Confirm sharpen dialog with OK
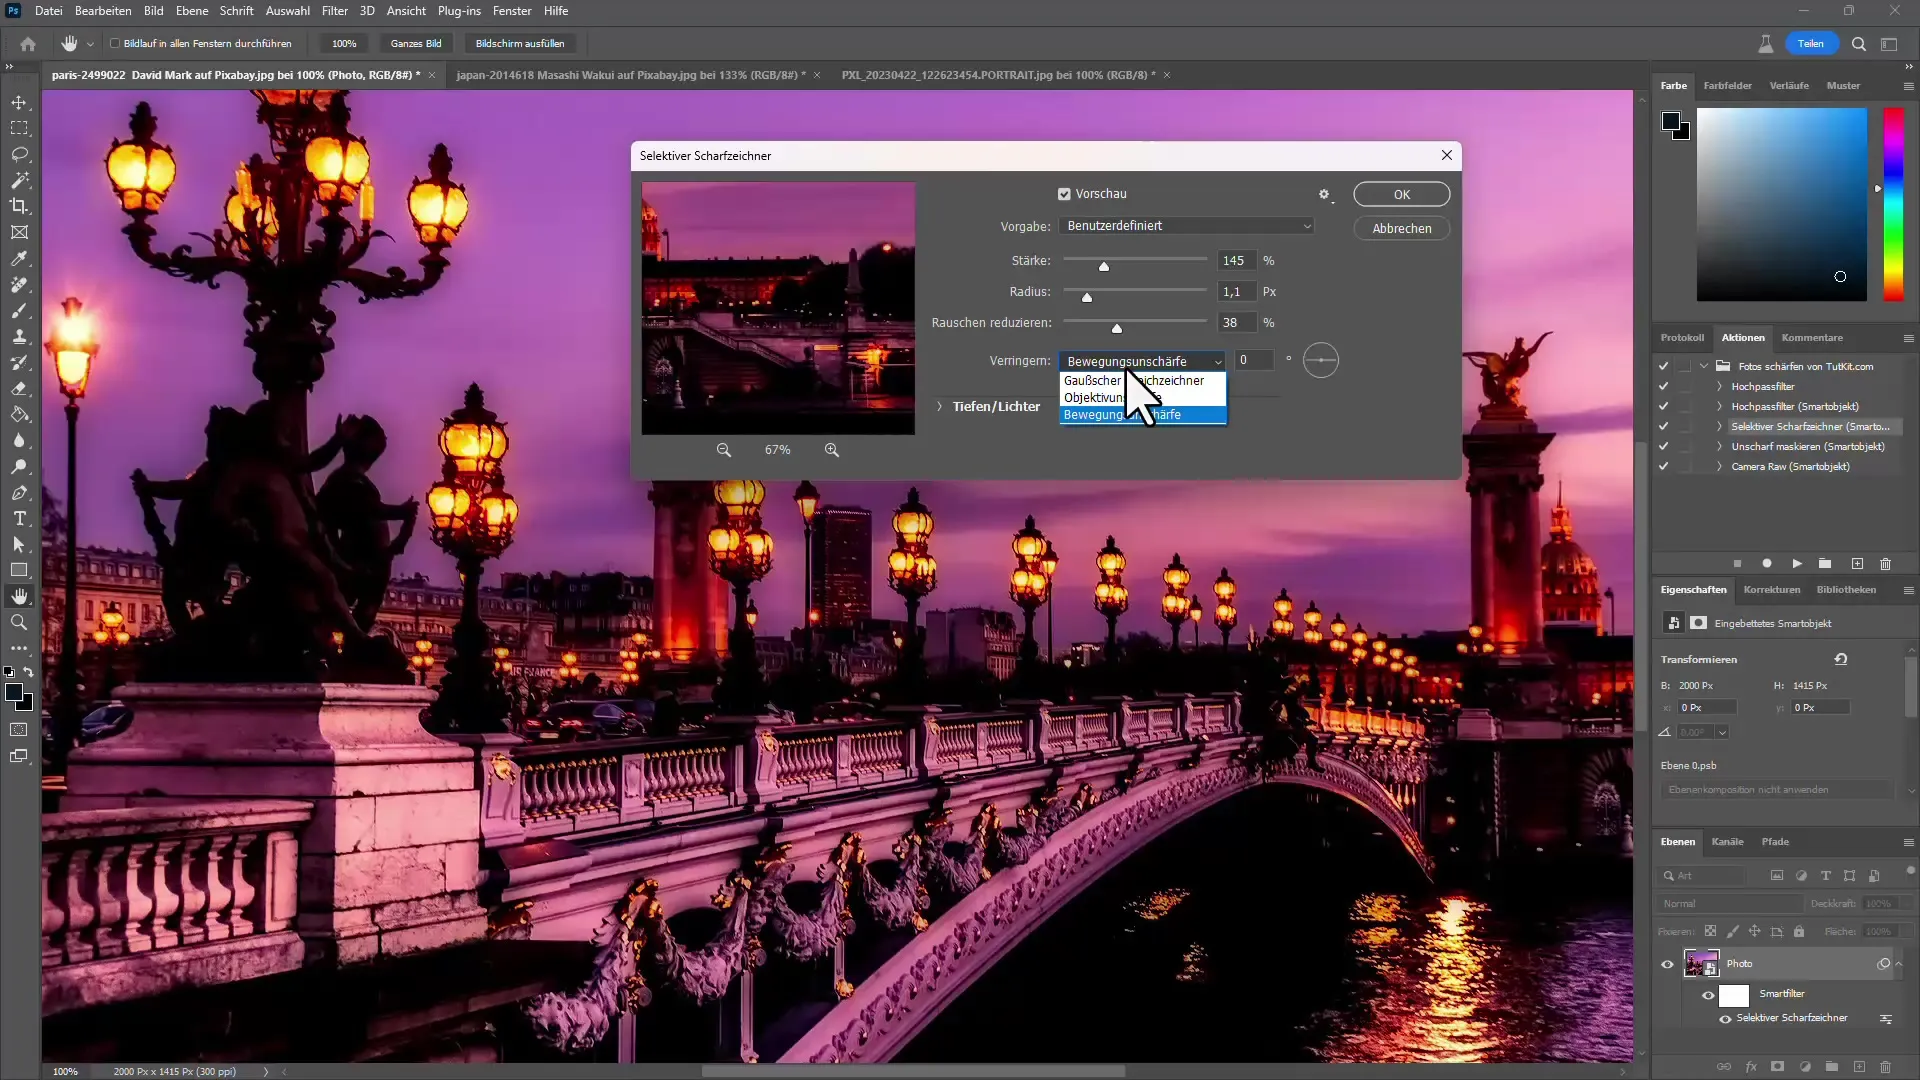 click(1402, 194)
